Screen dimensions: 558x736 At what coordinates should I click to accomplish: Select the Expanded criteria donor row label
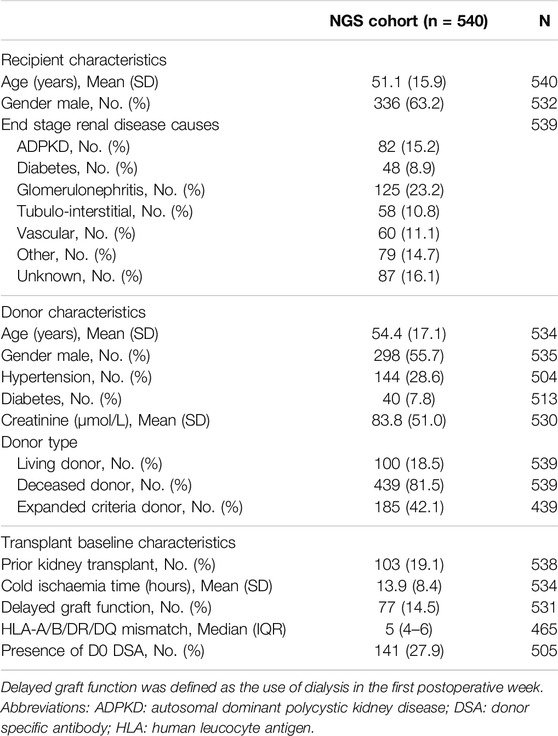click(x=130, y=507)
